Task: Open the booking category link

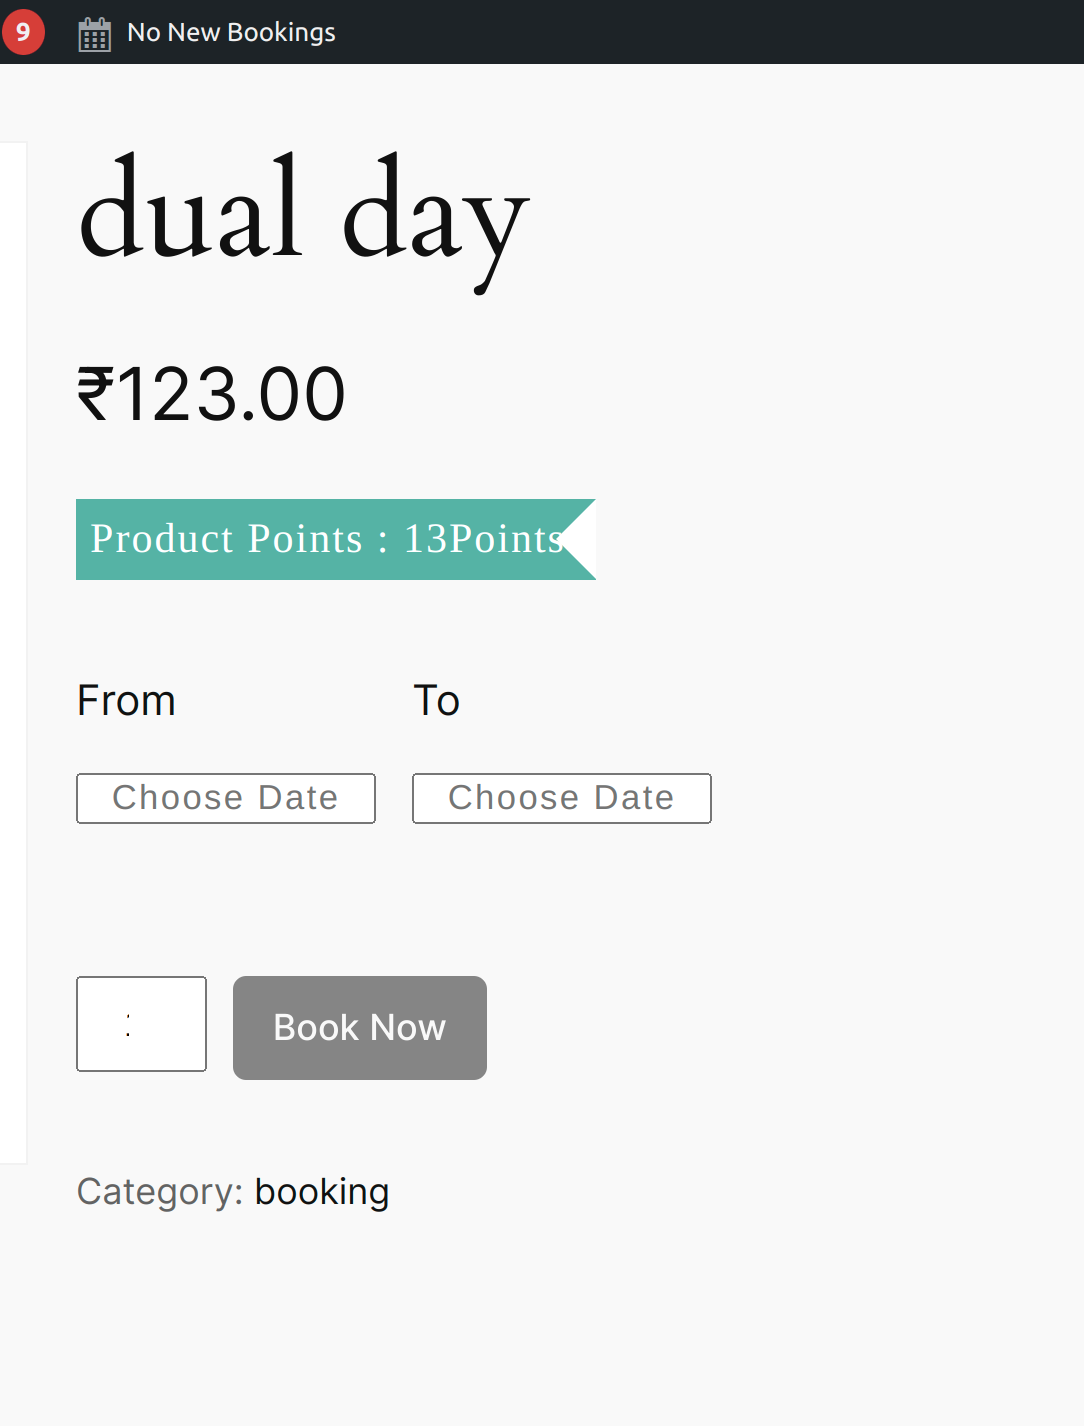Action: [322, 1192]
